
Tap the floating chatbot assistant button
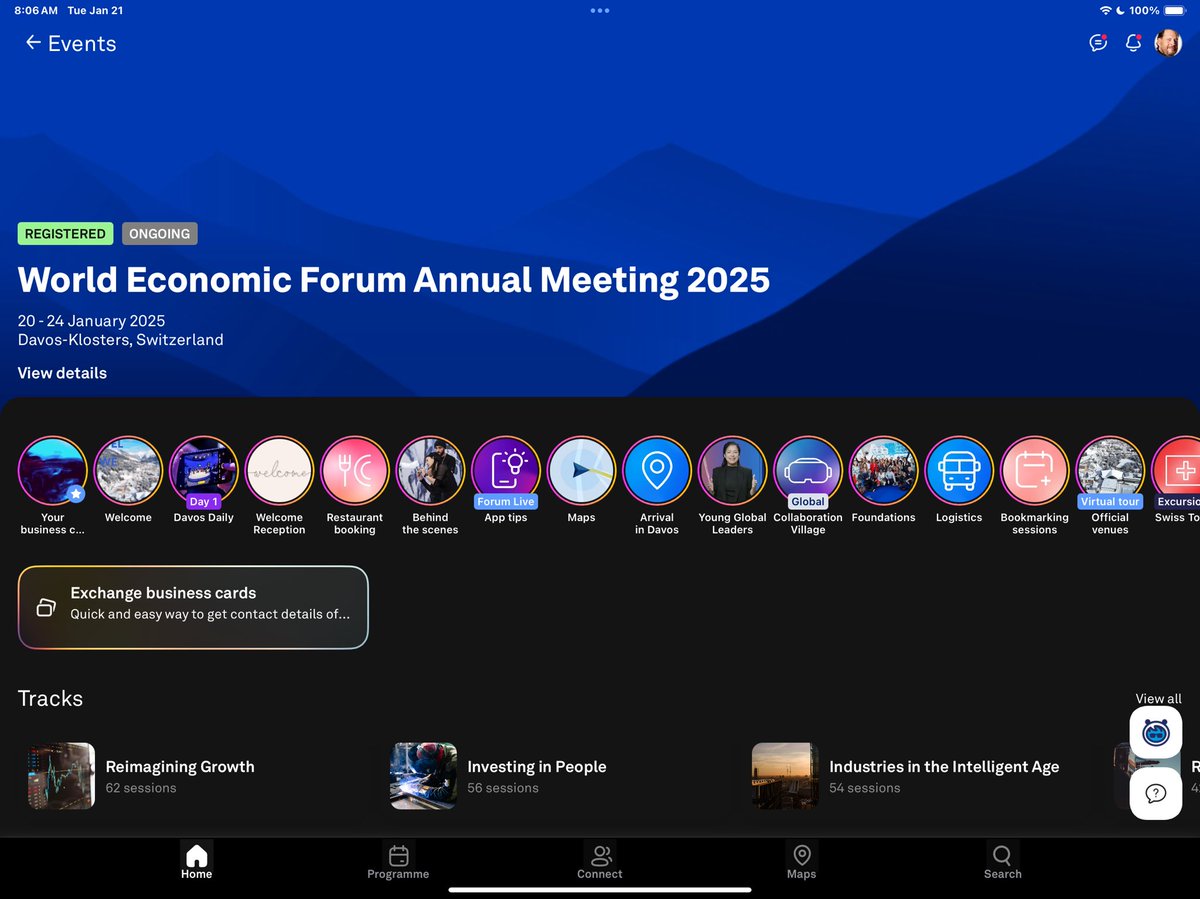(x=1156, y=732)
